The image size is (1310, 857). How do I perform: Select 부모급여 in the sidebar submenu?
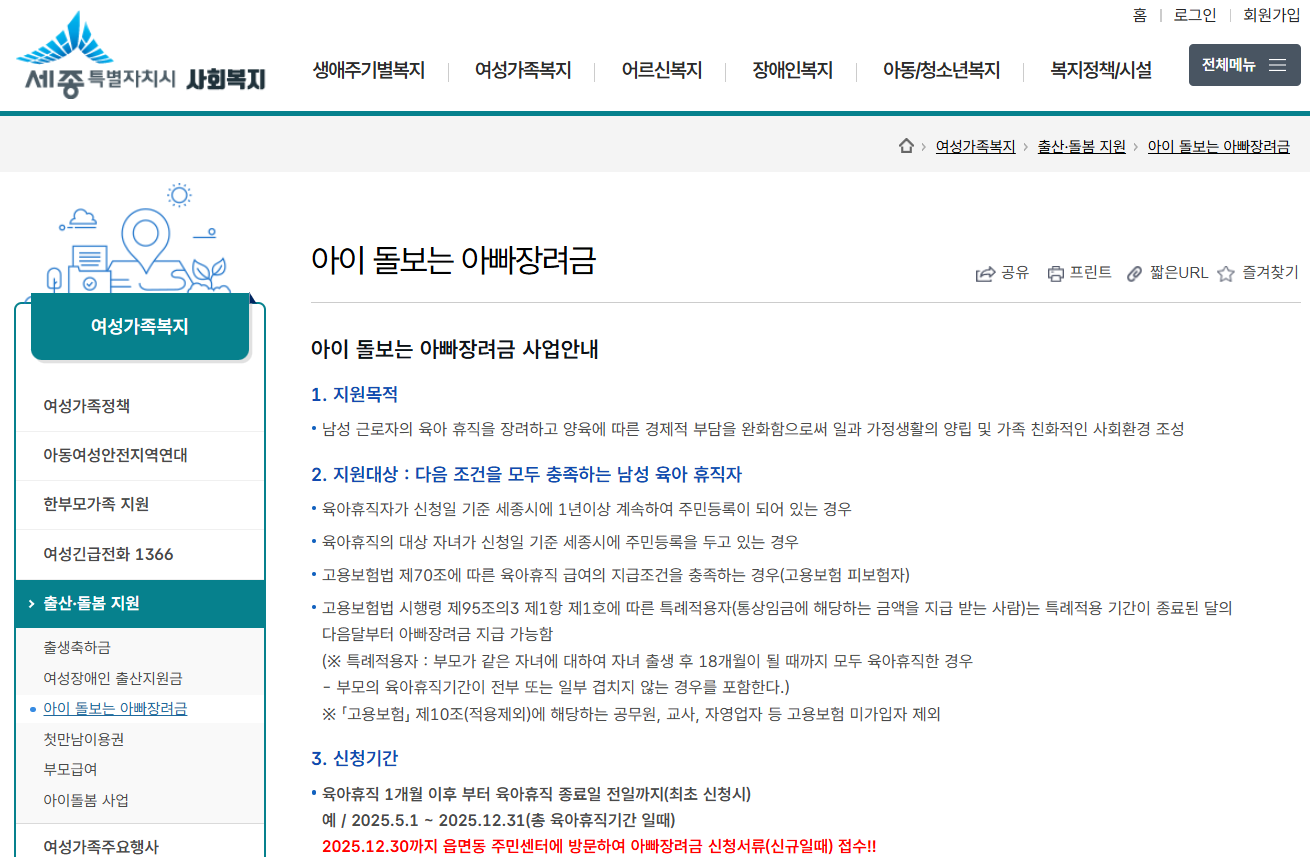70,769
